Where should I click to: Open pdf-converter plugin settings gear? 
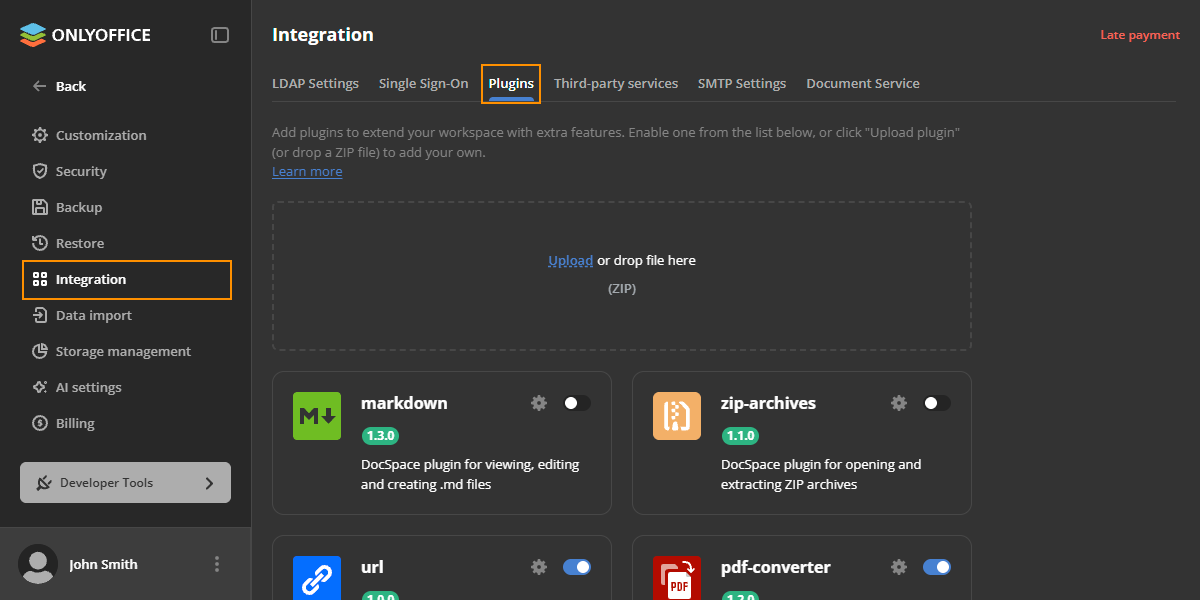(899, 567)
